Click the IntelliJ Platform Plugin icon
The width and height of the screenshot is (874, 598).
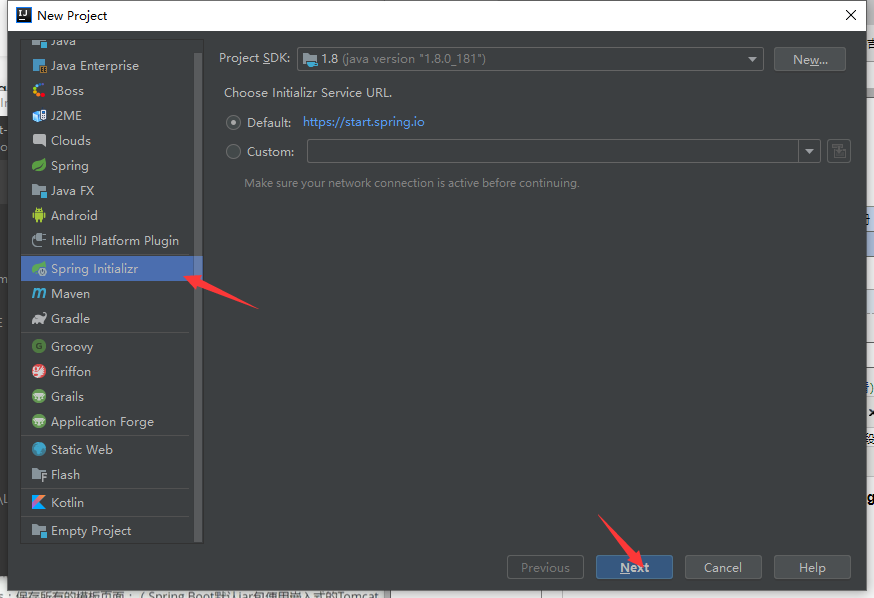[x=39, y=241]
